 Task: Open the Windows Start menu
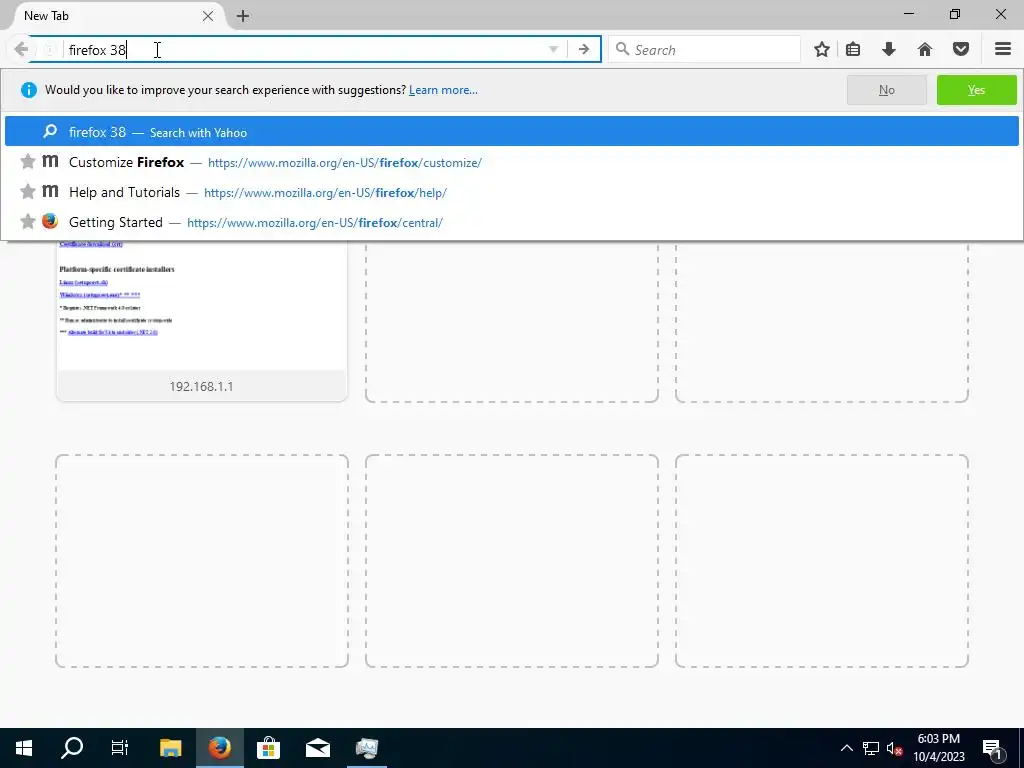pyautogui.click(x=24, y=748)
